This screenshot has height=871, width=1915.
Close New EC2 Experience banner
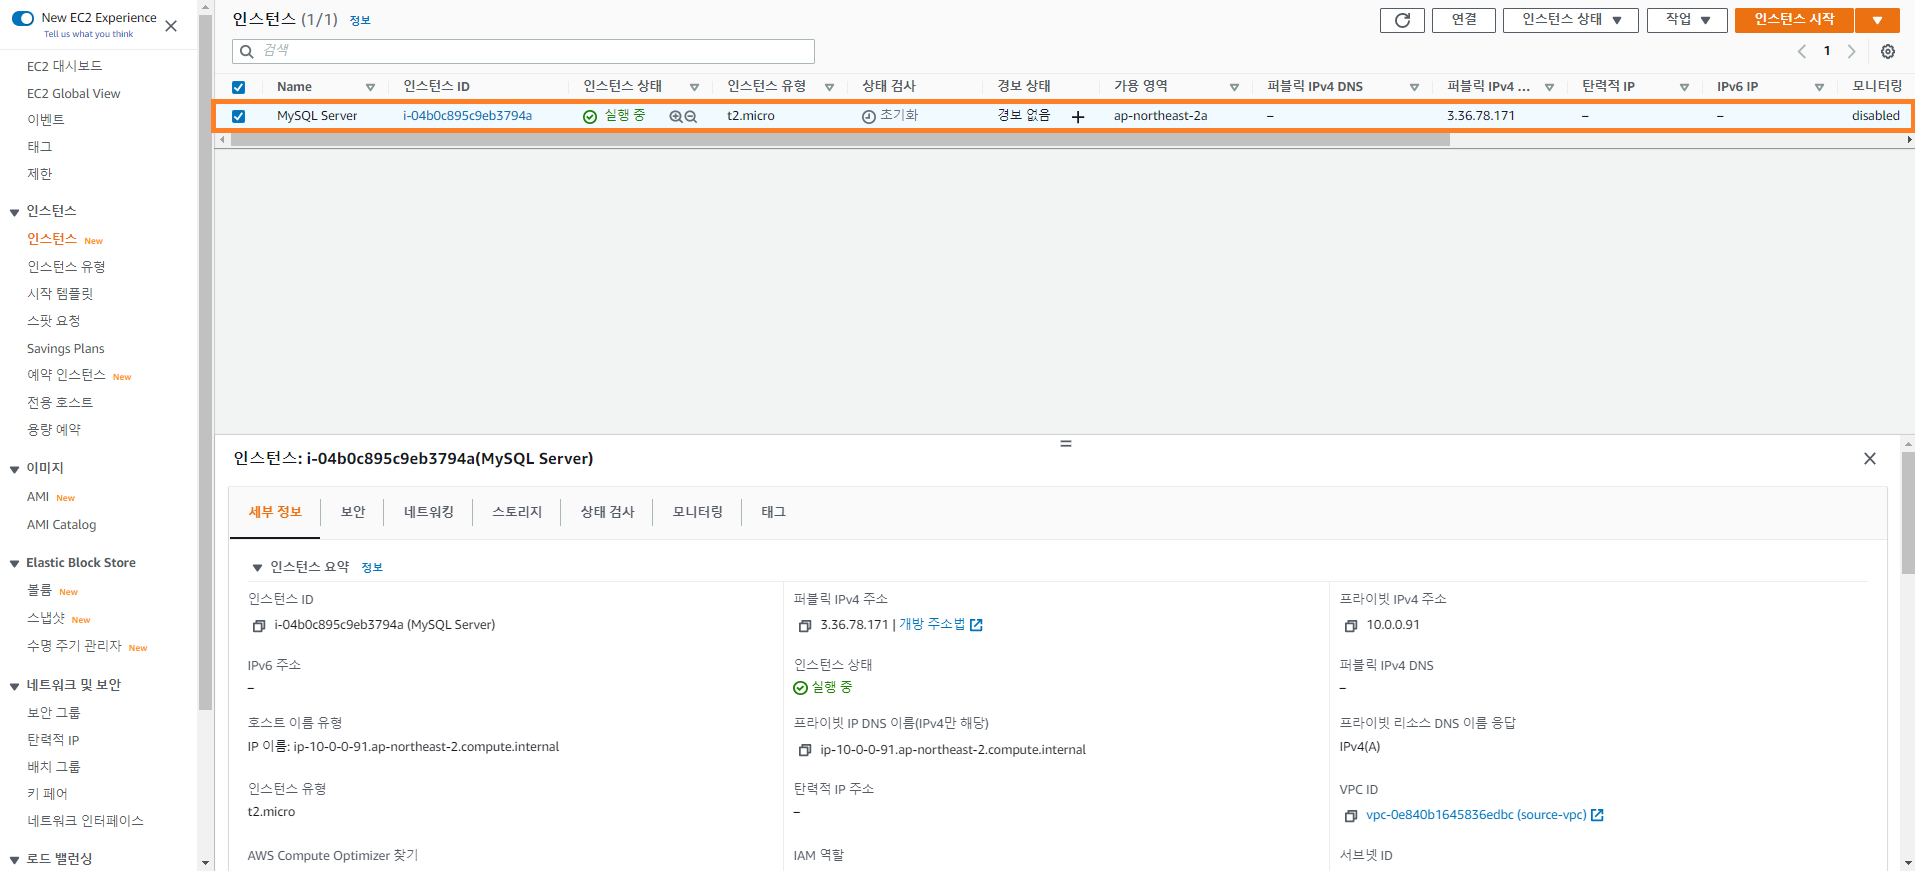click(171, 26)
